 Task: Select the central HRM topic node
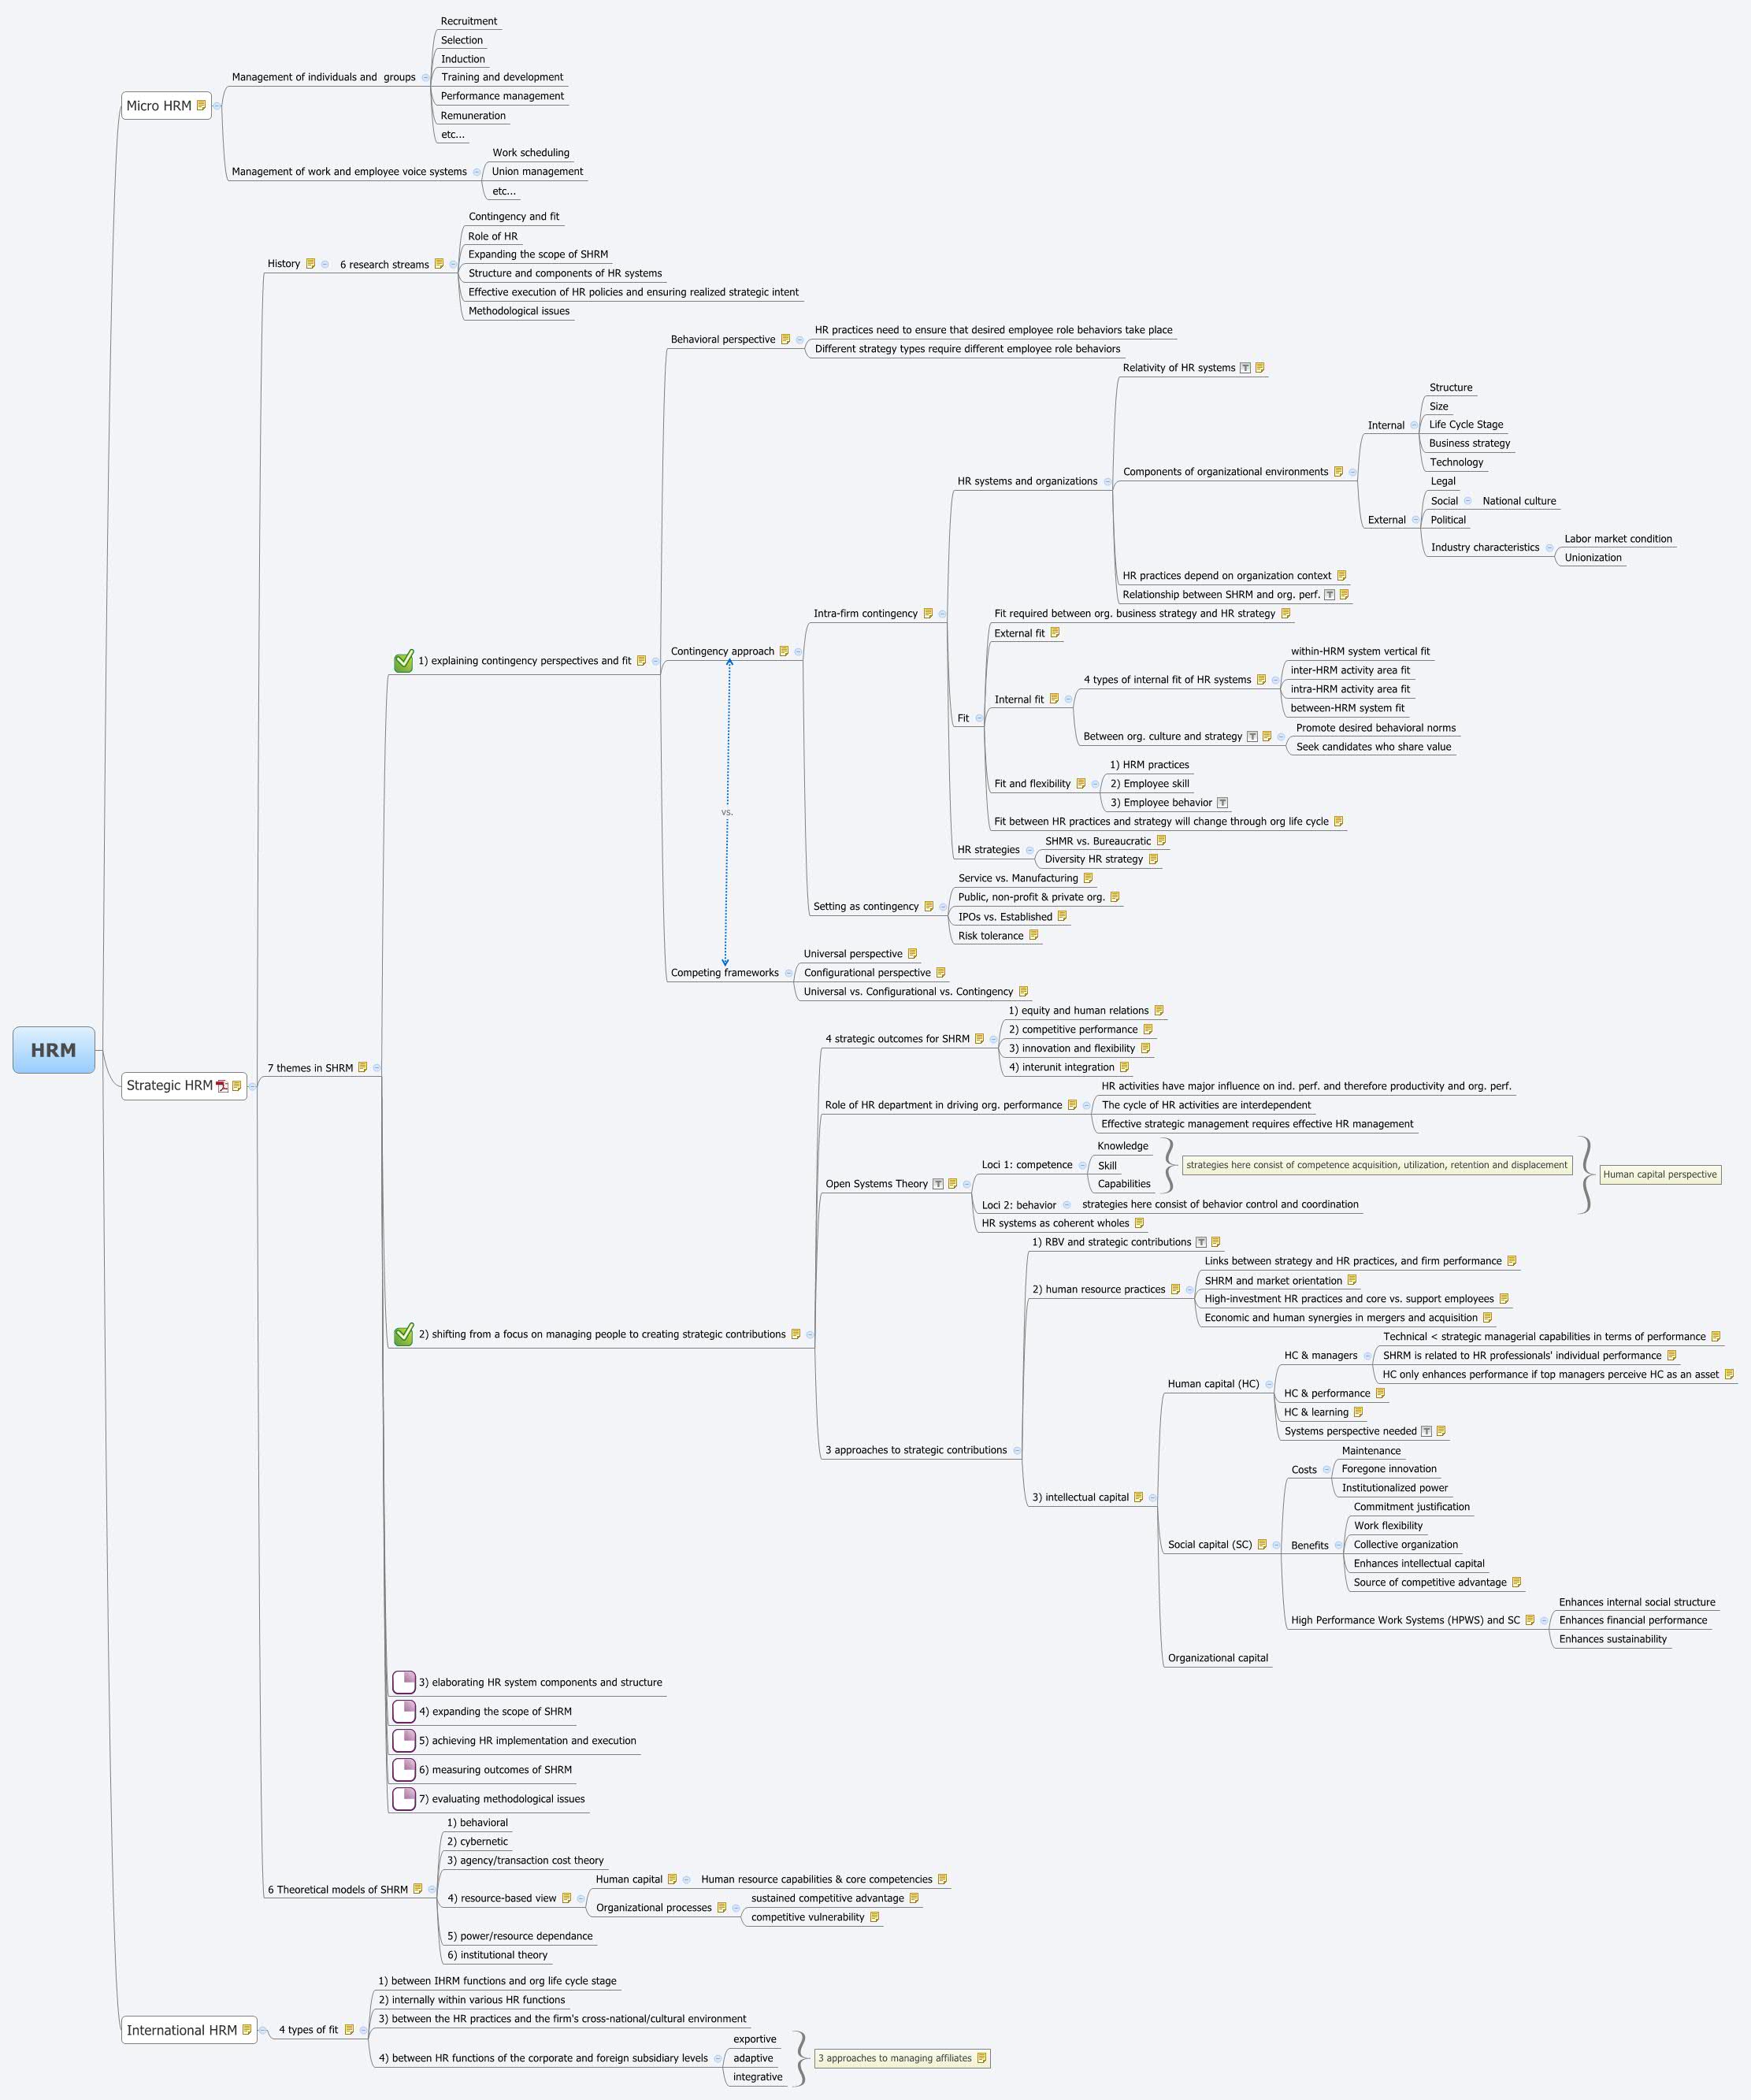(x=55, y=1051)
